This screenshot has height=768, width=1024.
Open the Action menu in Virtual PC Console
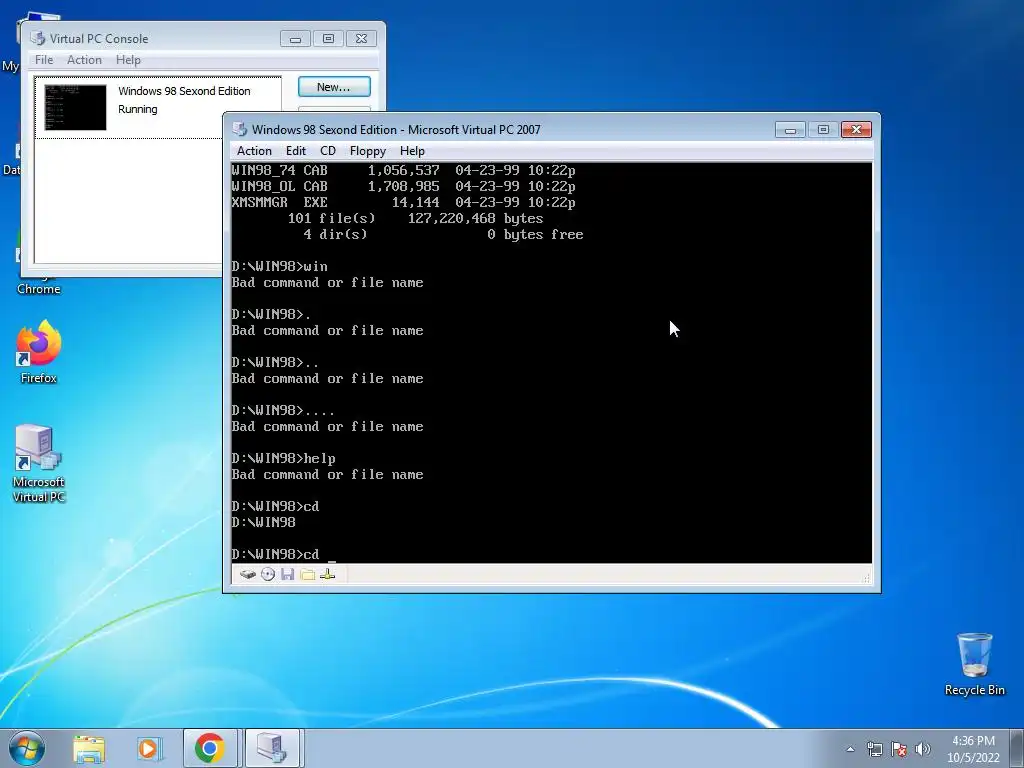pos(84,59)
